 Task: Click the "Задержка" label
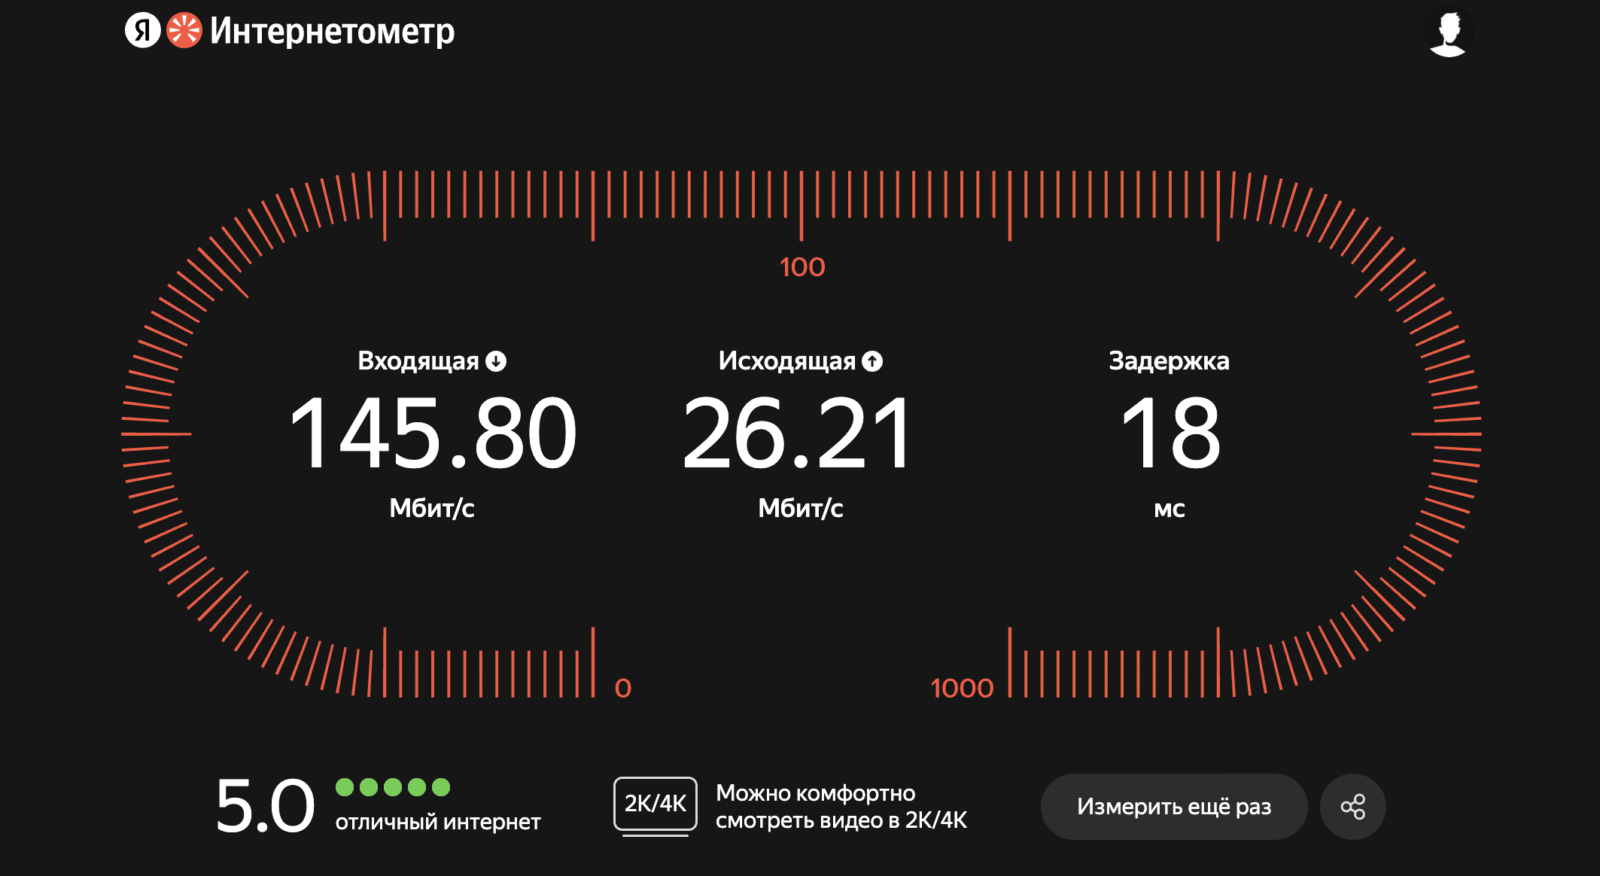(1169, 361)
